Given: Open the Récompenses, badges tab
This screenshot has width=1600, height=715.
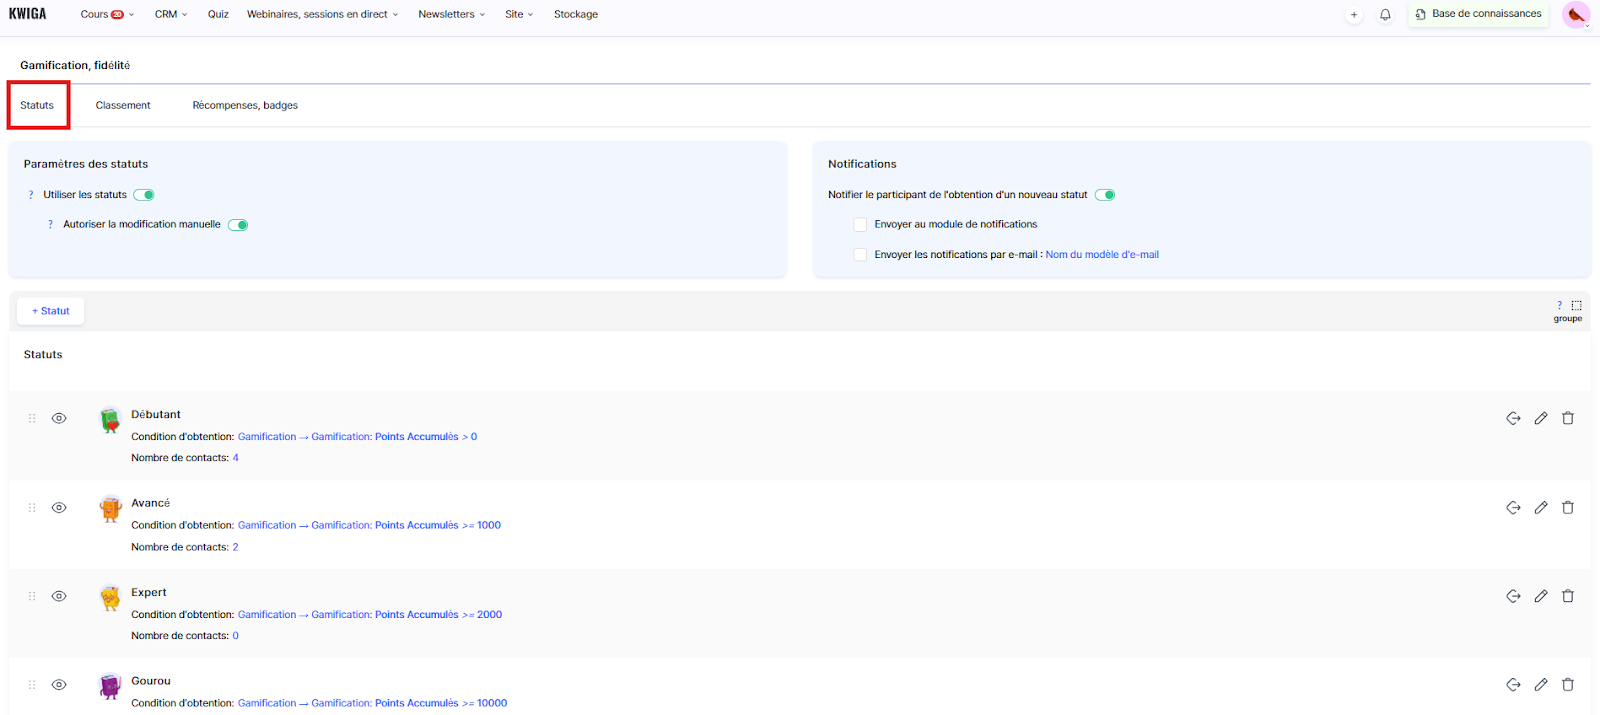Looking at the screenshot, I should [x=245, y=106].
